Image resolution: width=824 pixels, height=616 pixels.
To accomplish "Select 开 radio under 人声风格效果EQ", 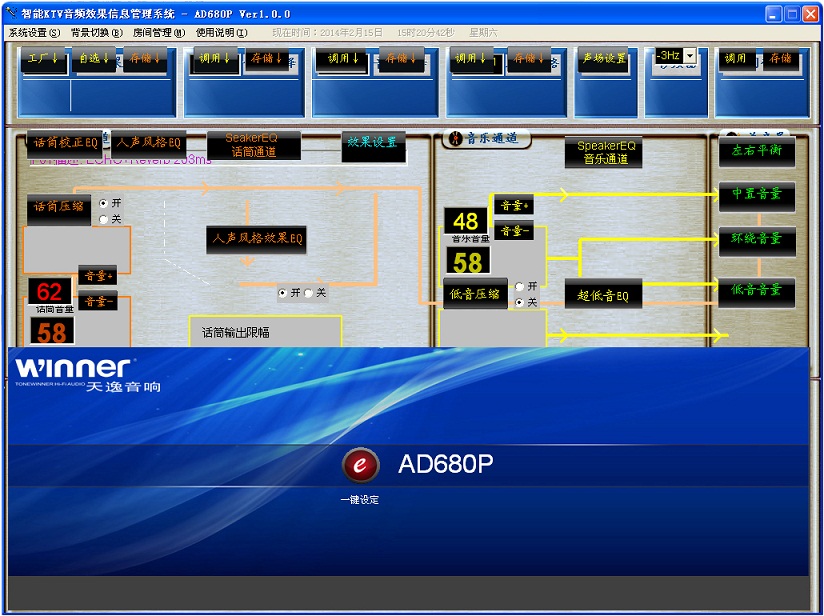I will click(x=283, y=293).
